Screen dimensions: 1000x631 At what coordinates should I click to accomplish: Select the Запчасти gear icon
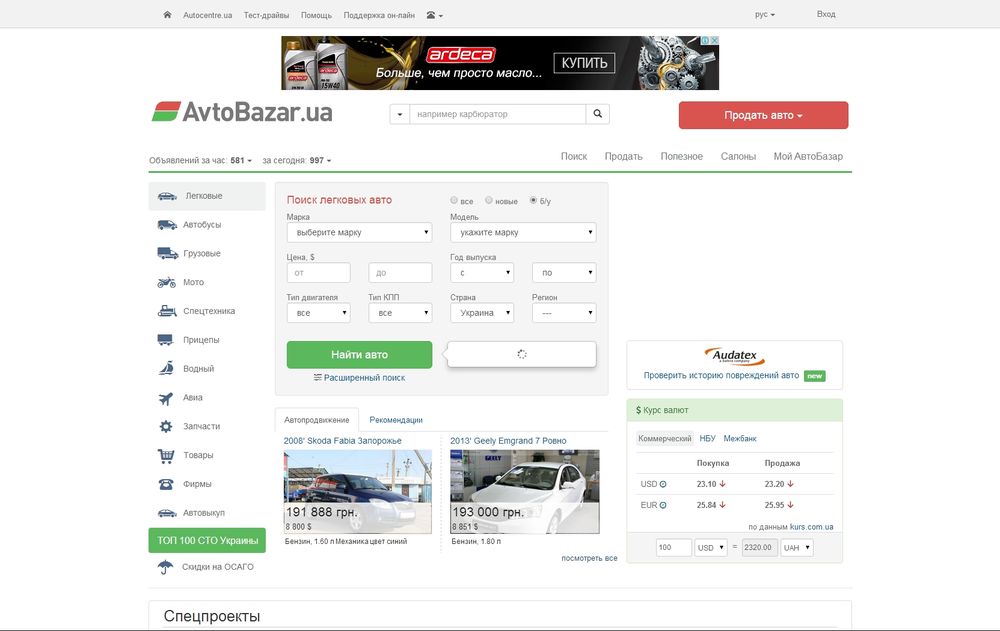pyautogui.click(x=166, y=426)
